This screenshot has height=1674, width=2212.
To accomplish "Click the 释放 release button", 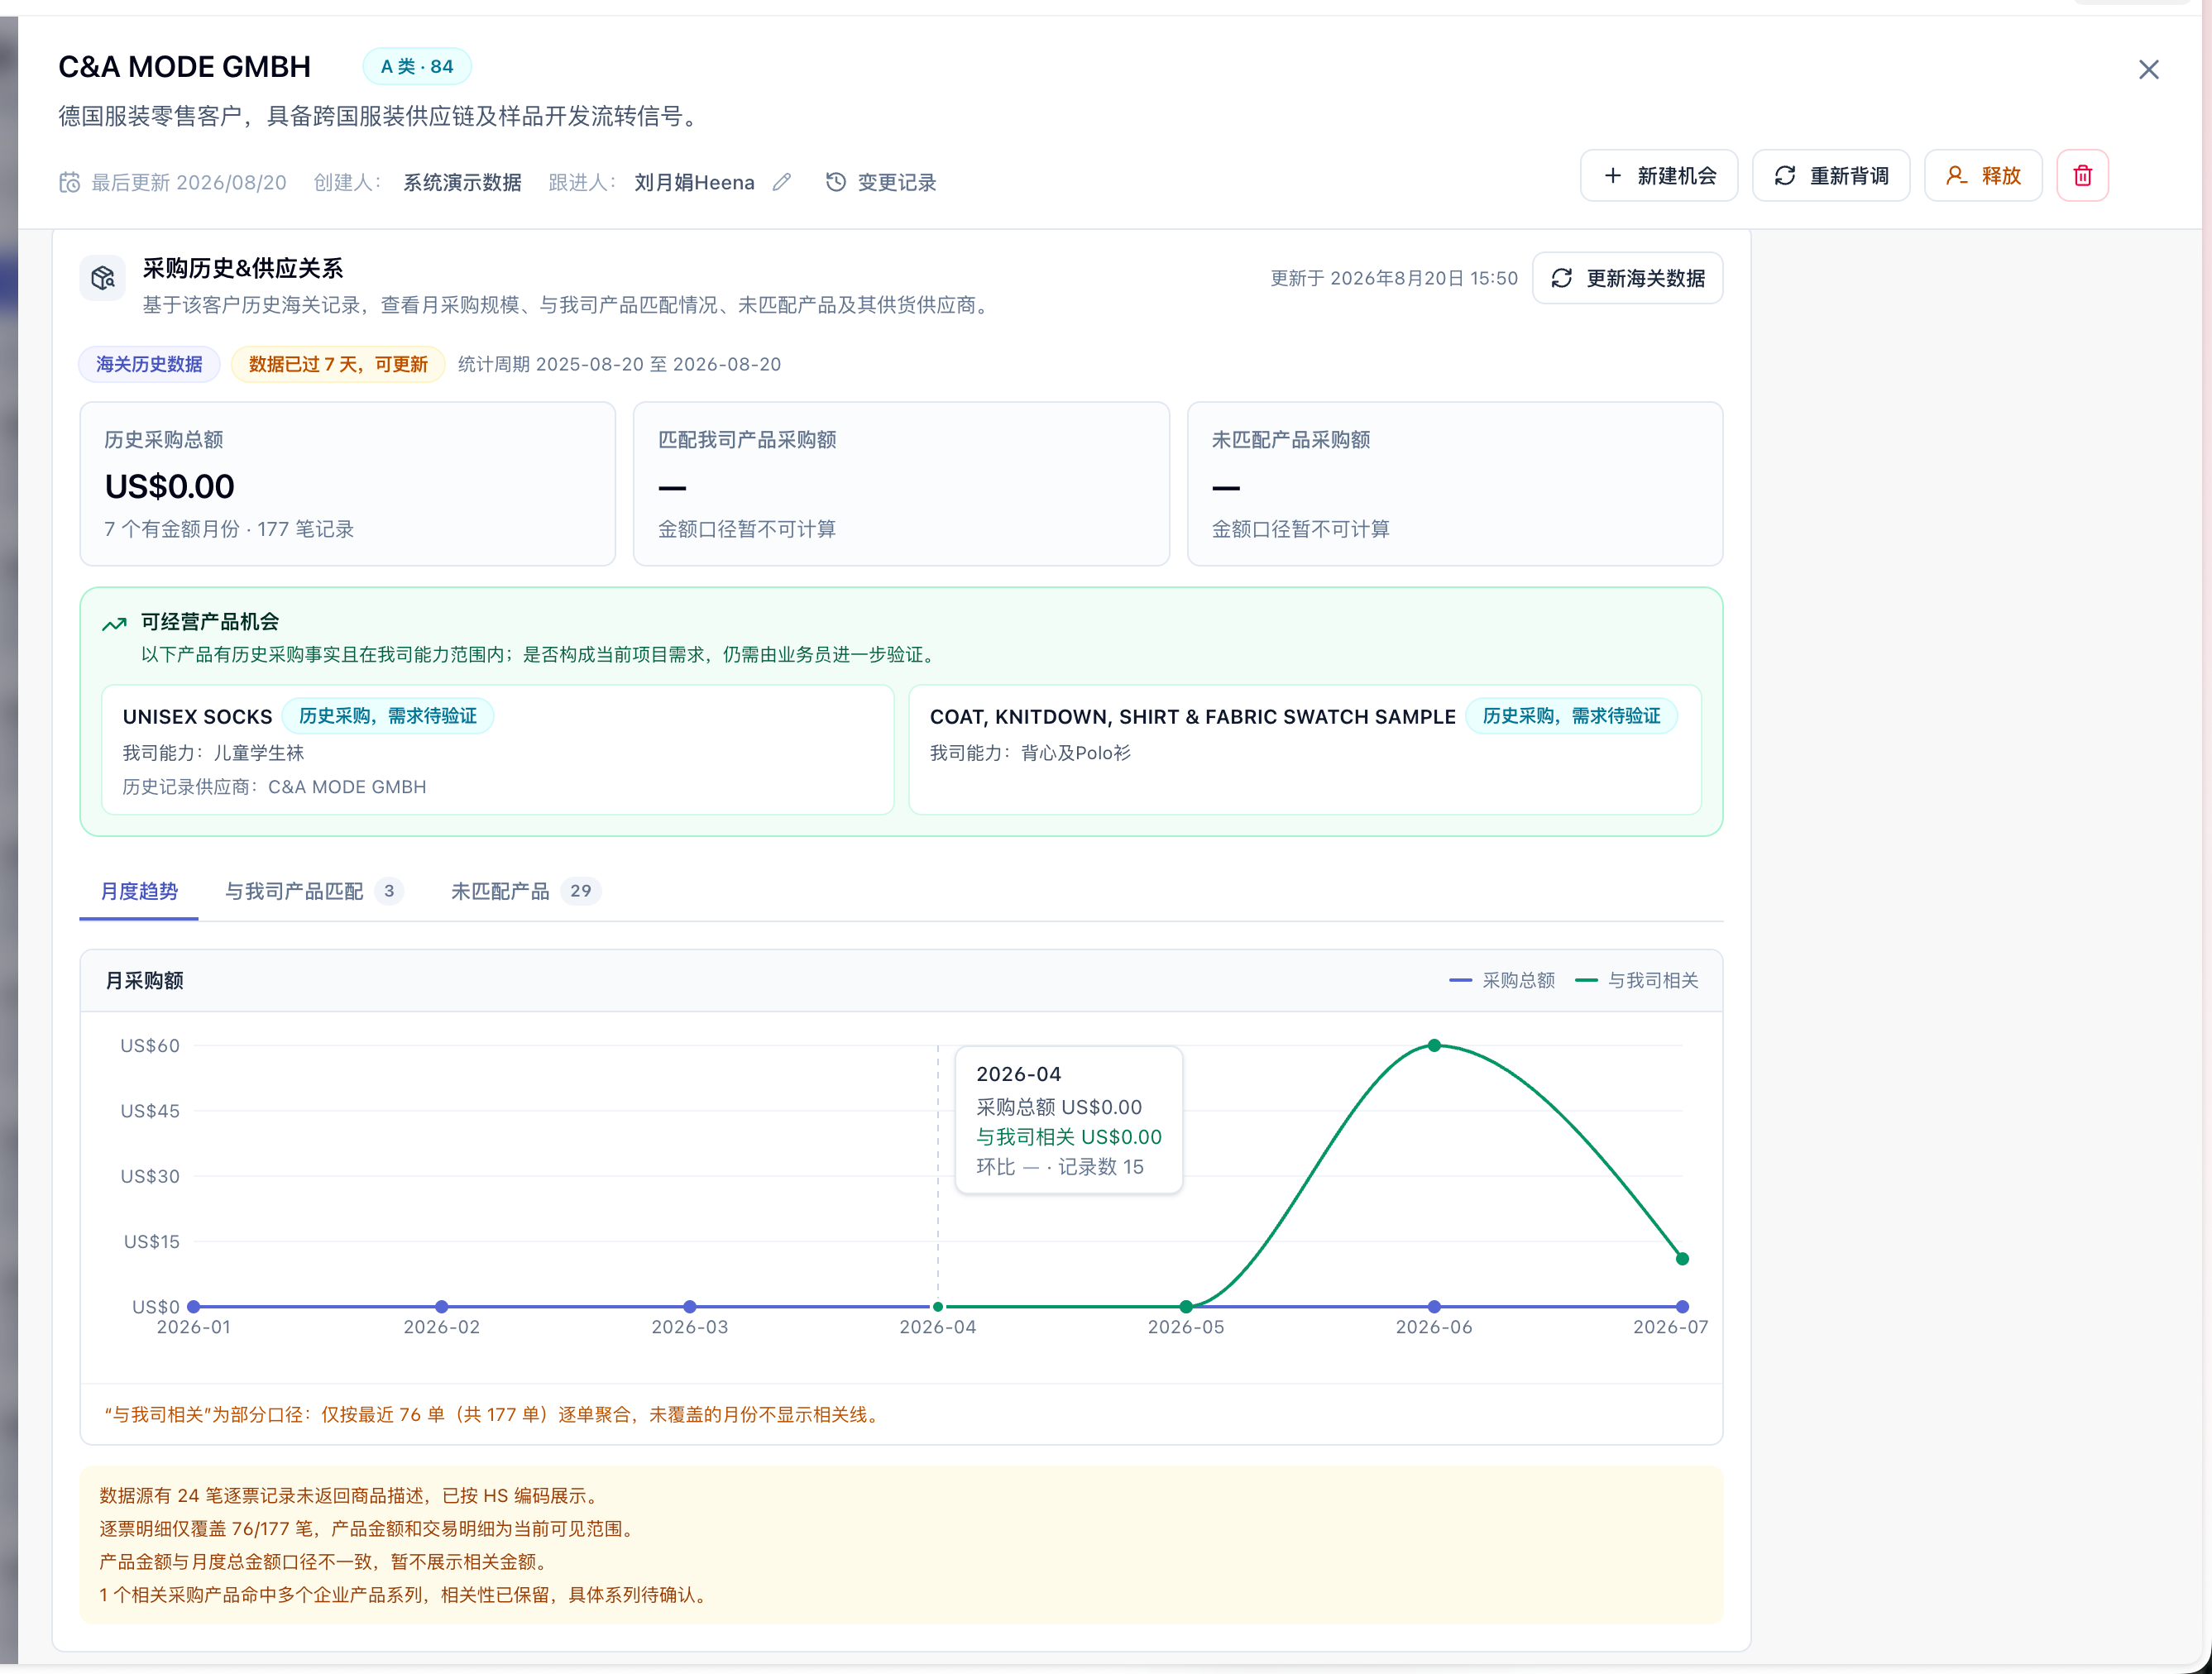I will pyautogui.click(x=1983, y=176).
